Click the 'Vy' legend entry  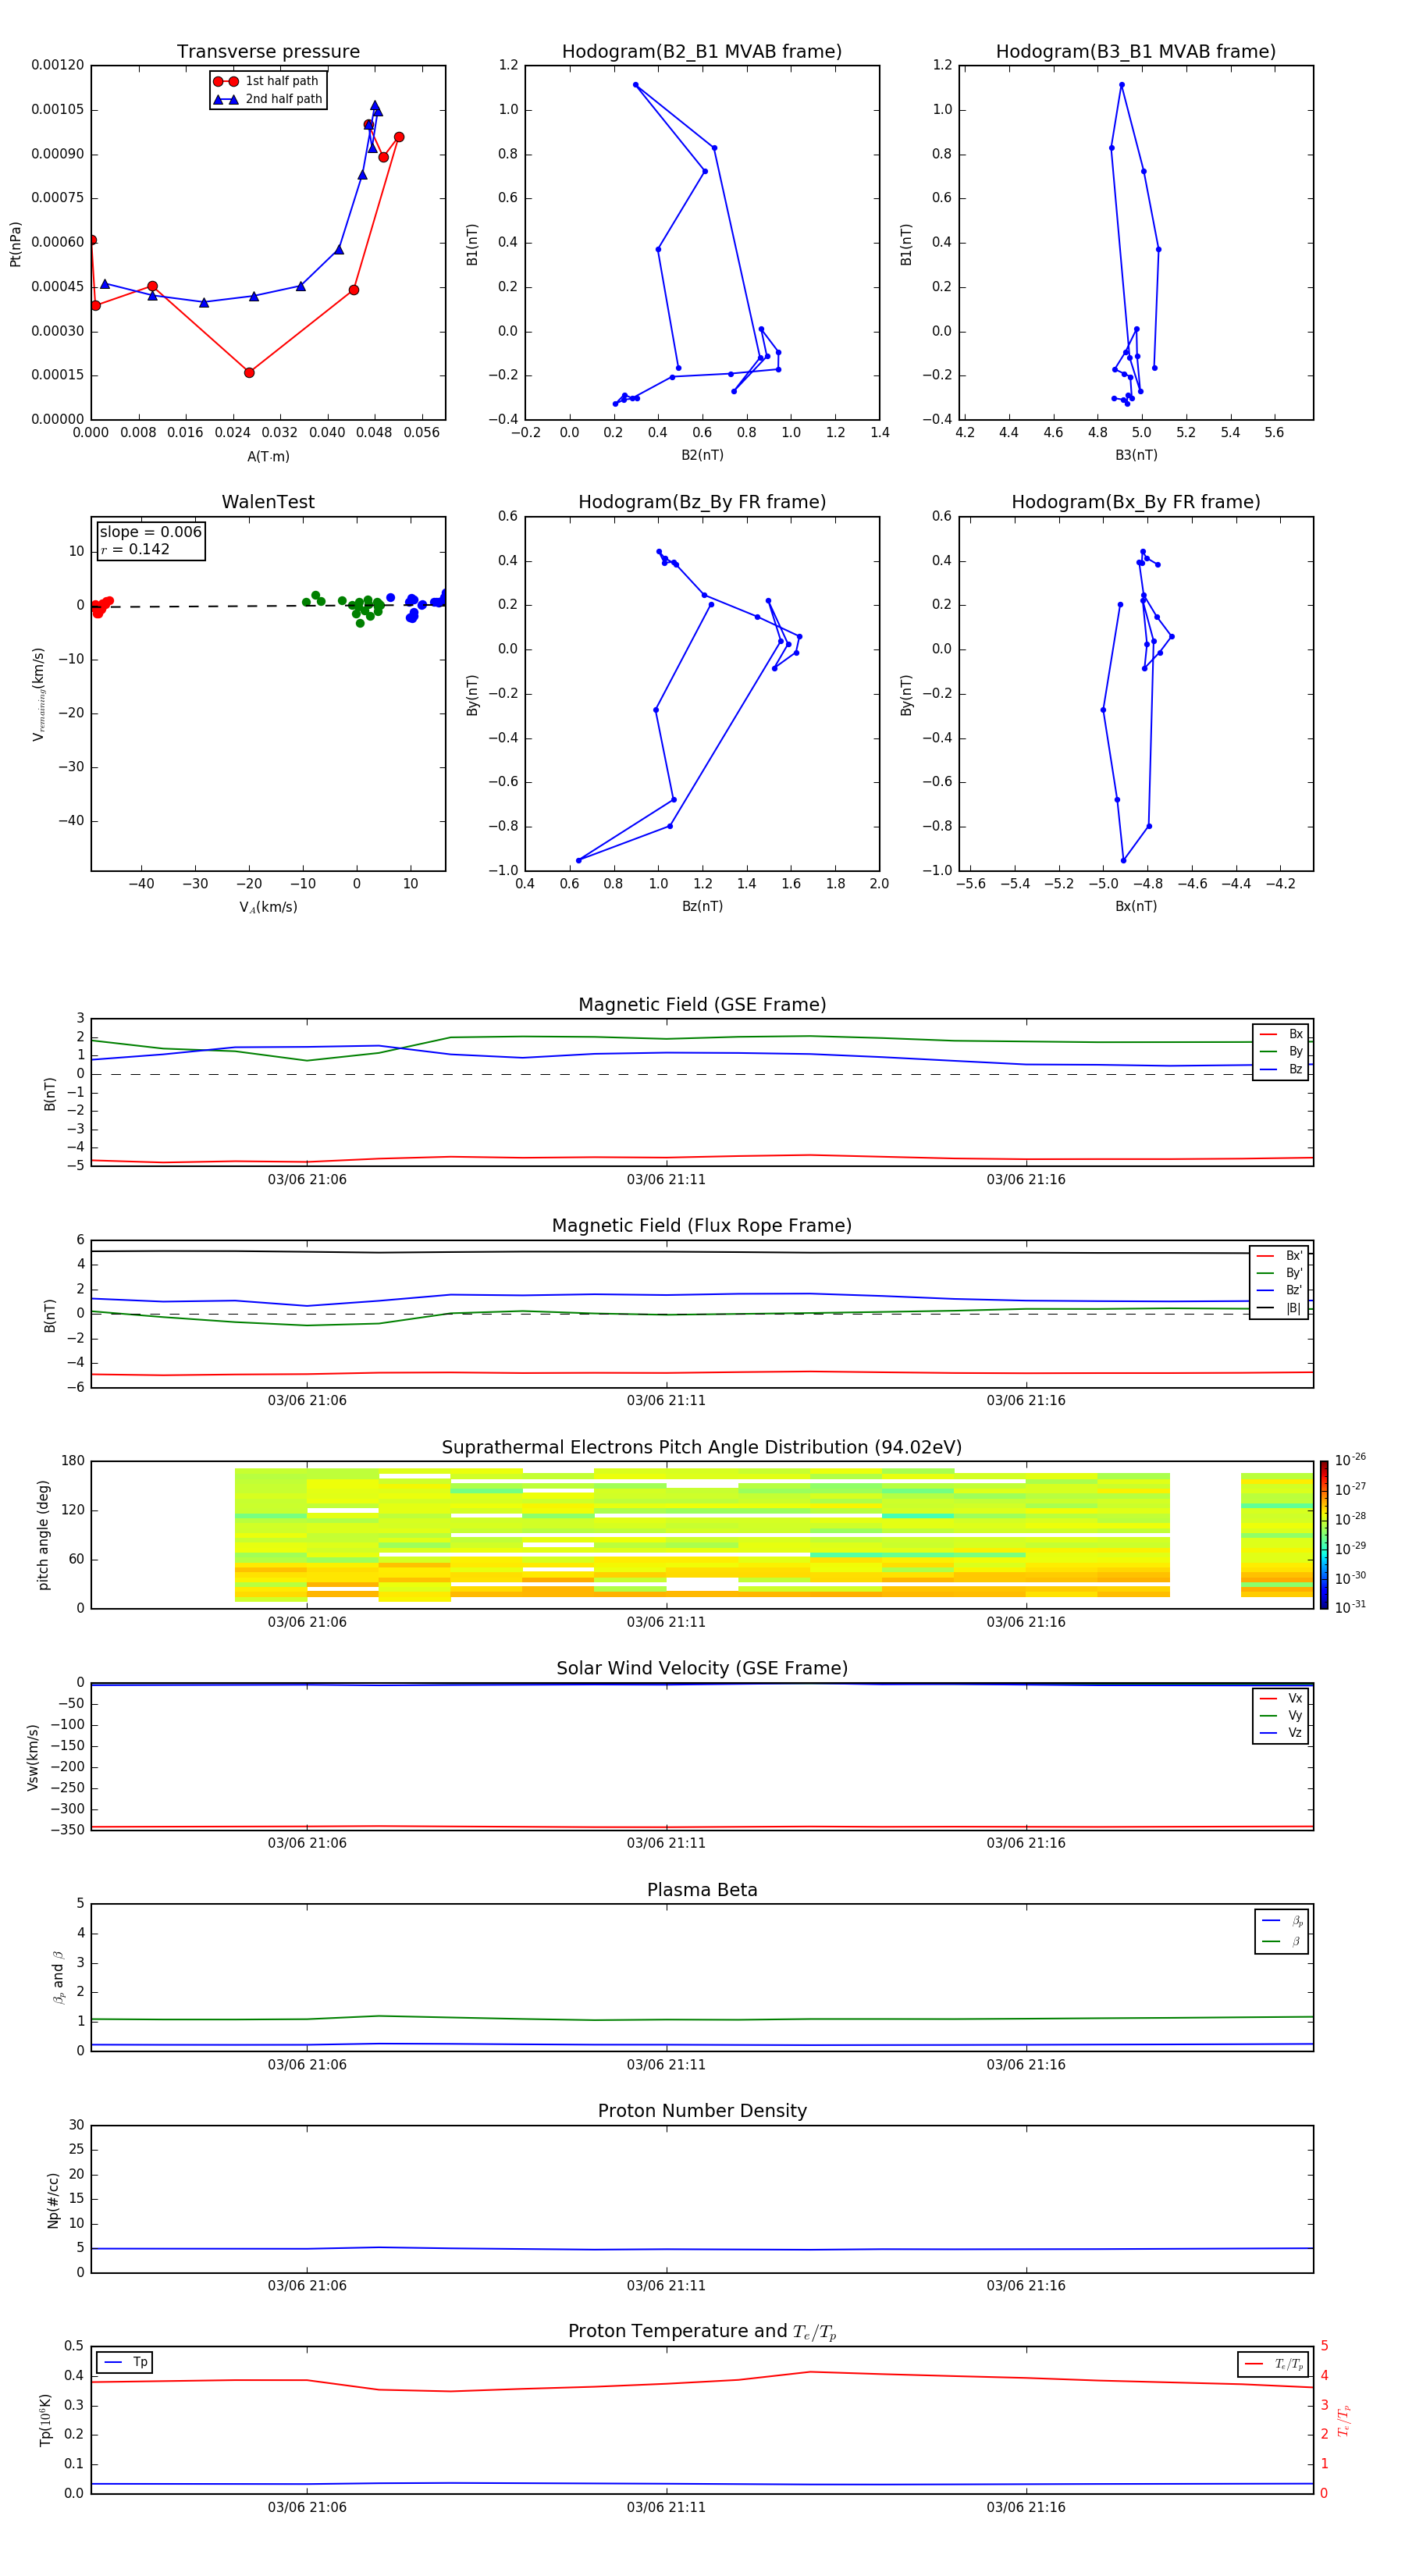pos(1282,1715)
